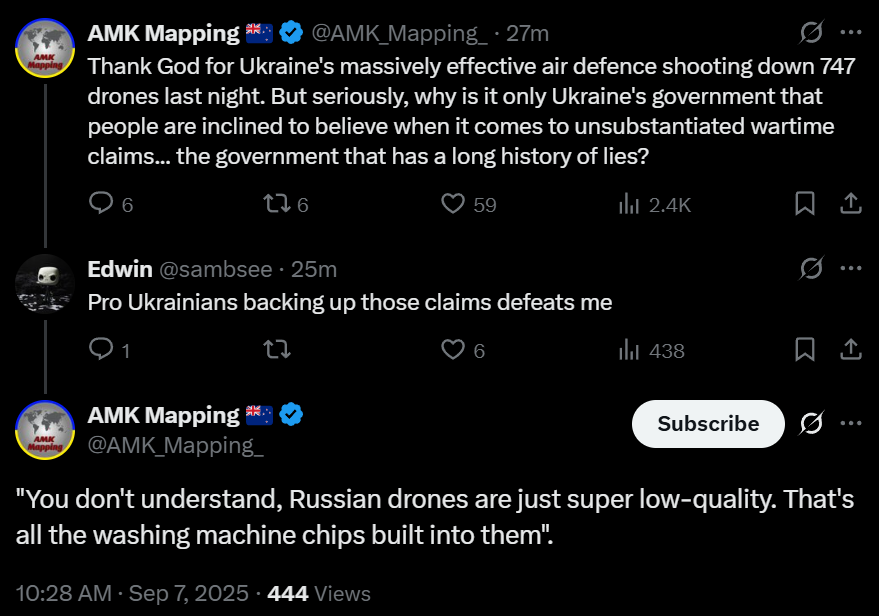Bookmark Edwin's reply

(805, 349)
